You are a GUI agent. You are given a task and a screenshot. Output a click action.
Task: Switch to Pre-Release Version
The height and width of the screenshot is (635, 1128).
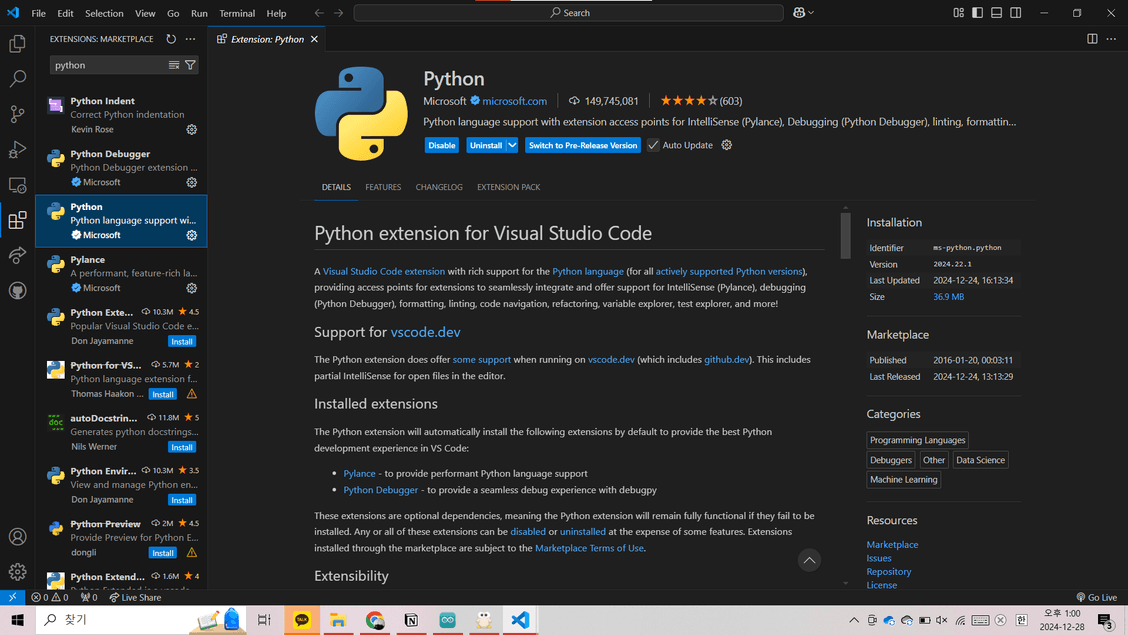tap(583, 145)
